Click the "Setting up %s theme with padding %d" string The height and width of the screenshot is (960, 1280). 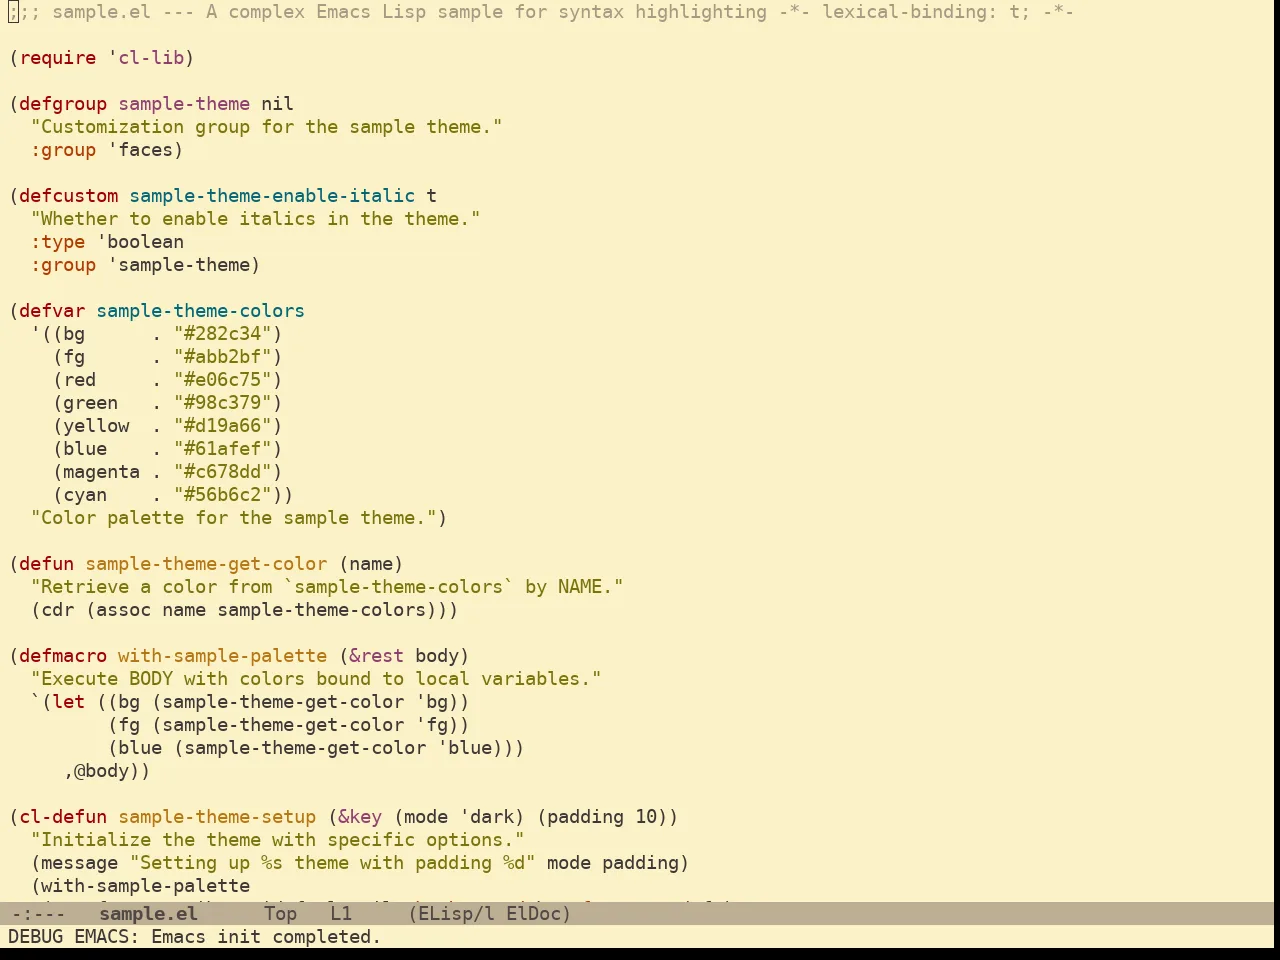[333, 863]
